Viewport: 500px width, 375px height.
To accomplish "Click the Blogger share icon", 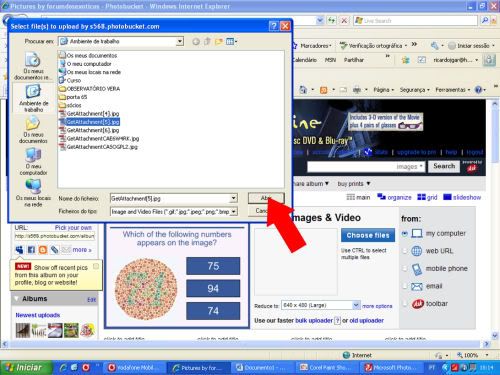I will click(x=43, y=249).
